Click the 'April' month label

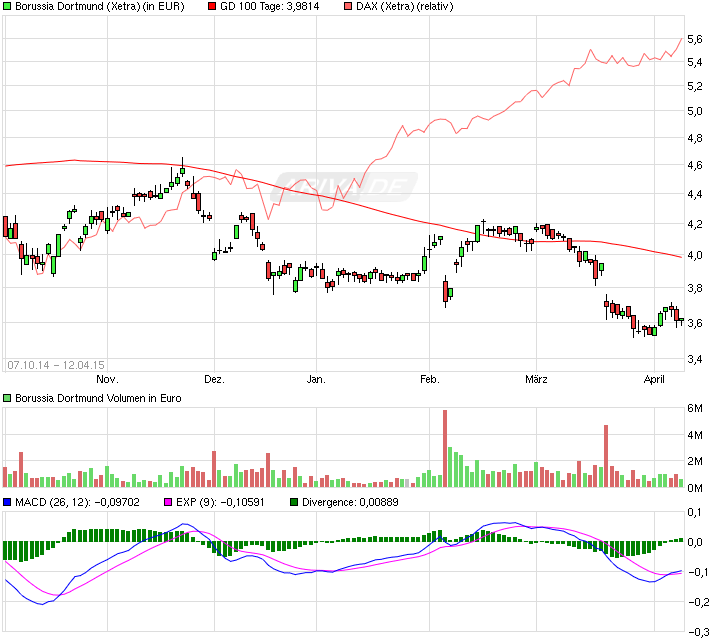[x=654, y=379]
